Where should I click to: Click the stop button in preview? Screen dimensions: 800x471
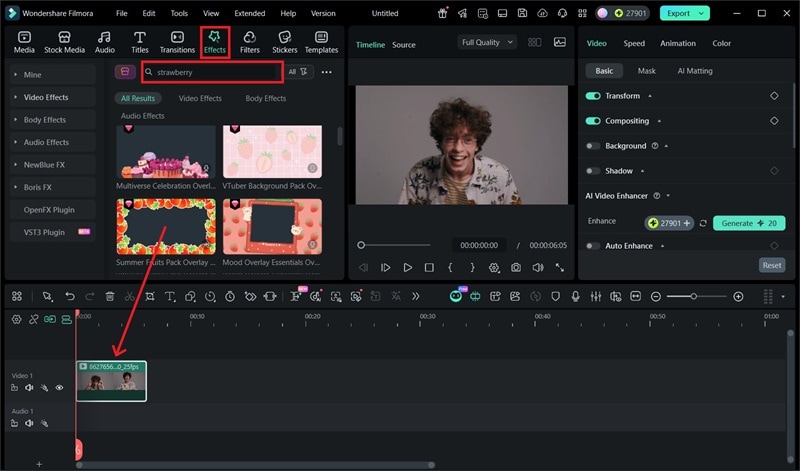[x=429, y=267]
